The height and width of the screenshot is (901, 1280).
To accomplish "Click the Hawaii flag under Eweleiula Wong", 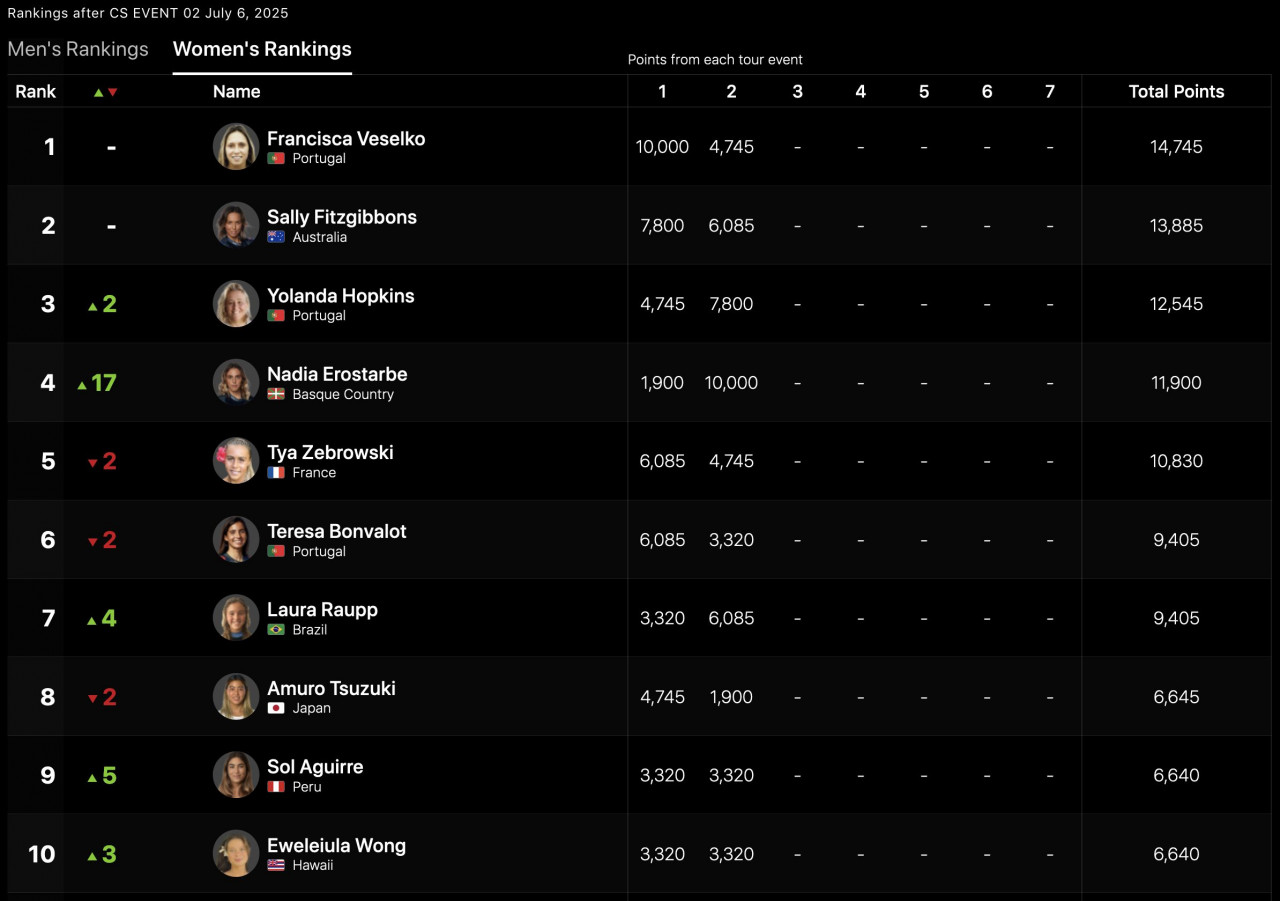I will tap(276, 865).
